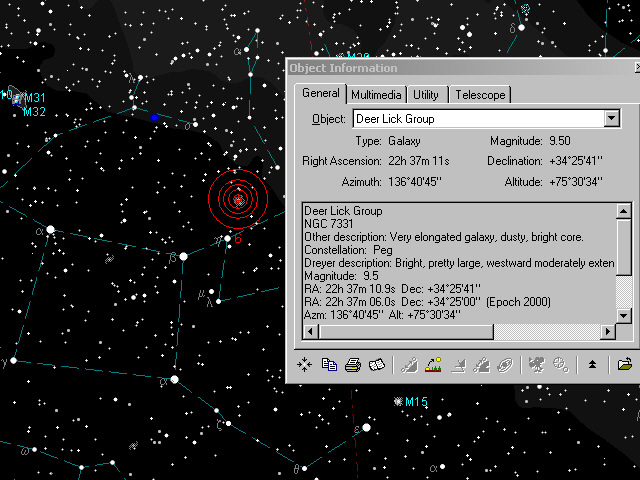Click the grayed elliptical orbit icon
The height and width of the screenshot is (480, 640).
click(x=505, y=364)
